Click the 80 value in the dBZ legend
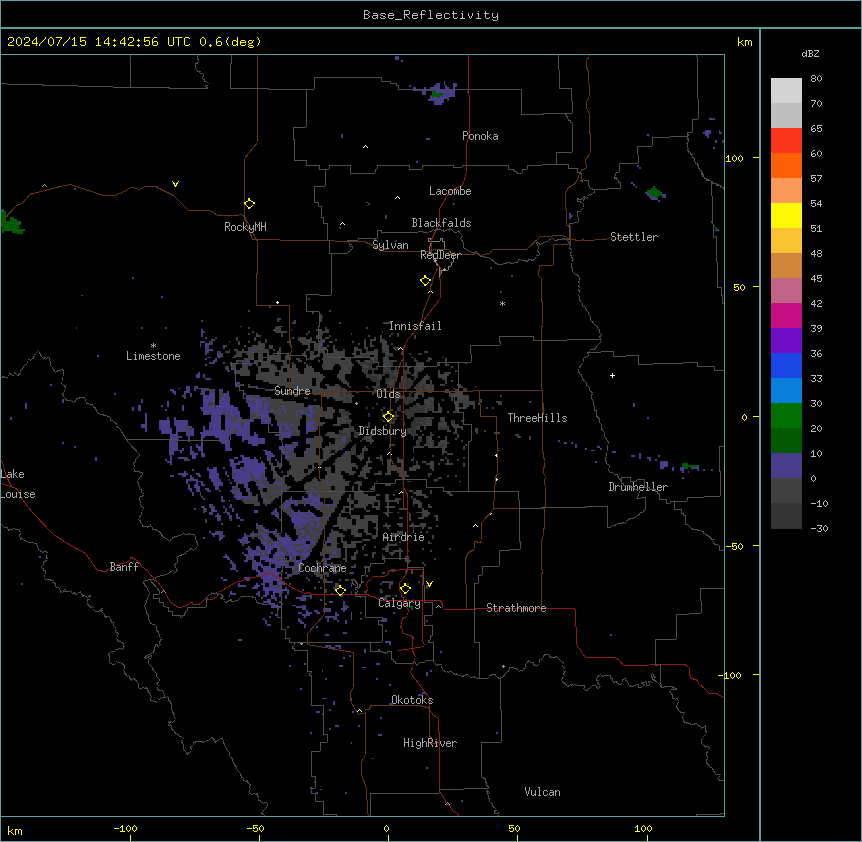The image size is (862, 842). 816,79
